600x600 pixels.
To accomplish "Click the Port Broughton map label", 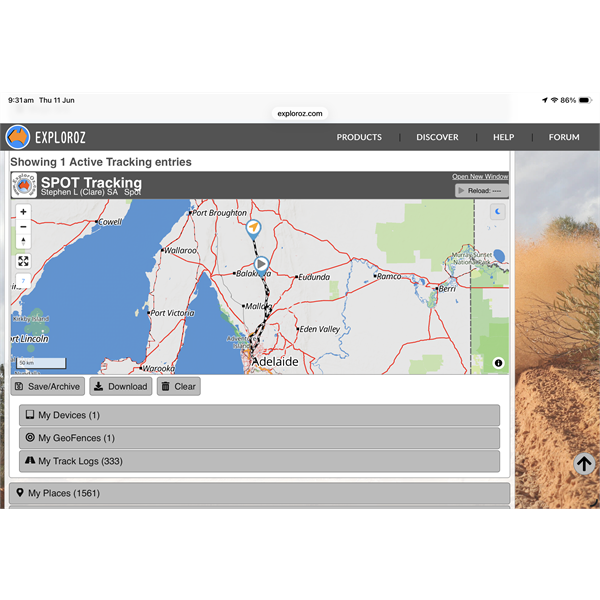I will 219,213.
